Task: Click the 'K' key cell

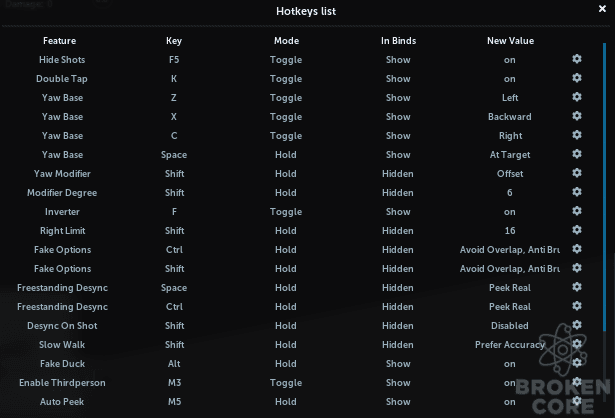Action: 174,79
